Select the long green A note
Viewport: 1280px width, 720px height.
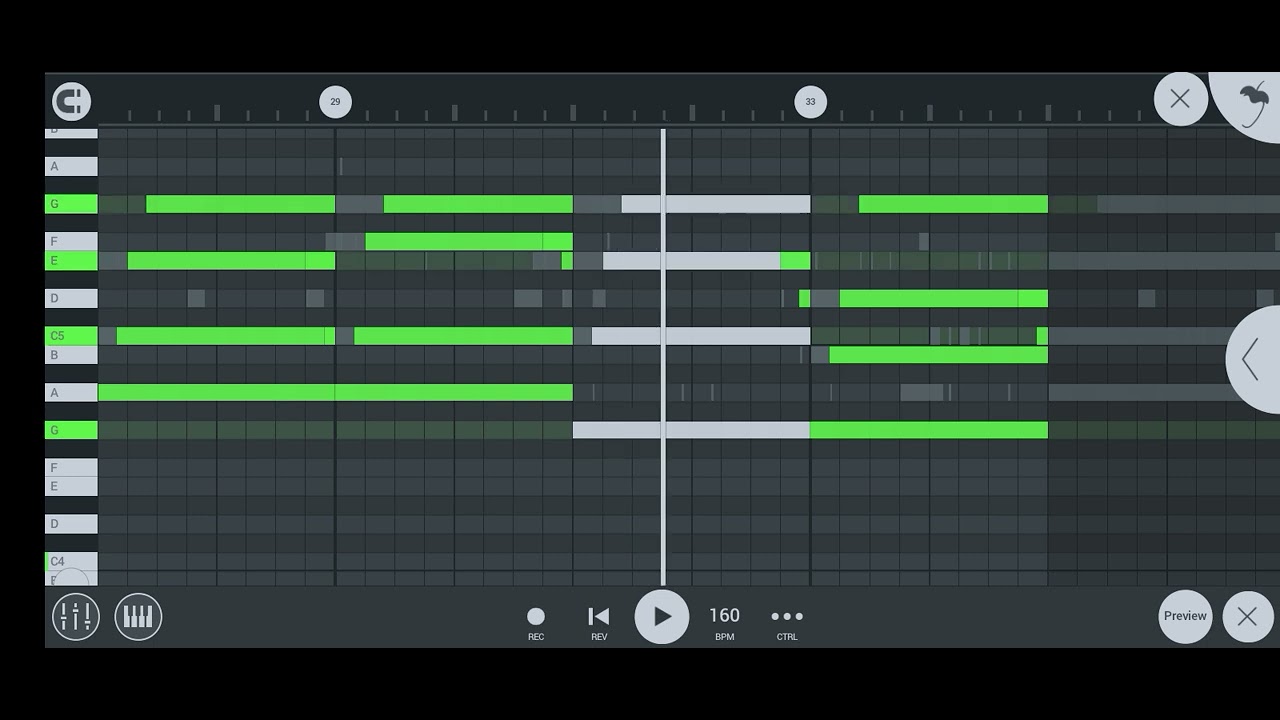pos(335,393)
